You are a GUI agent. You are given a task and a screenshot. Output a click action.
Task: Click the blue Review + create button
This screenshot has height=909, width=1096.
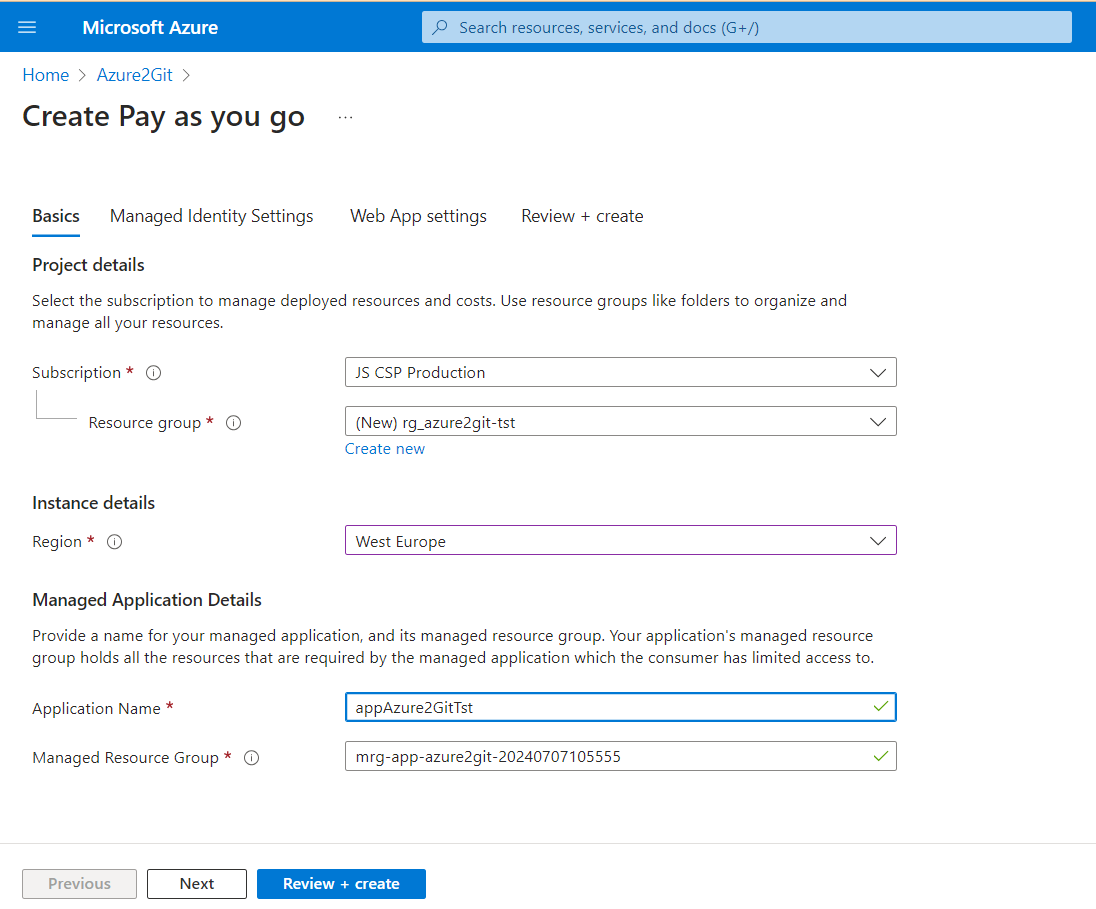click(341, 884)
